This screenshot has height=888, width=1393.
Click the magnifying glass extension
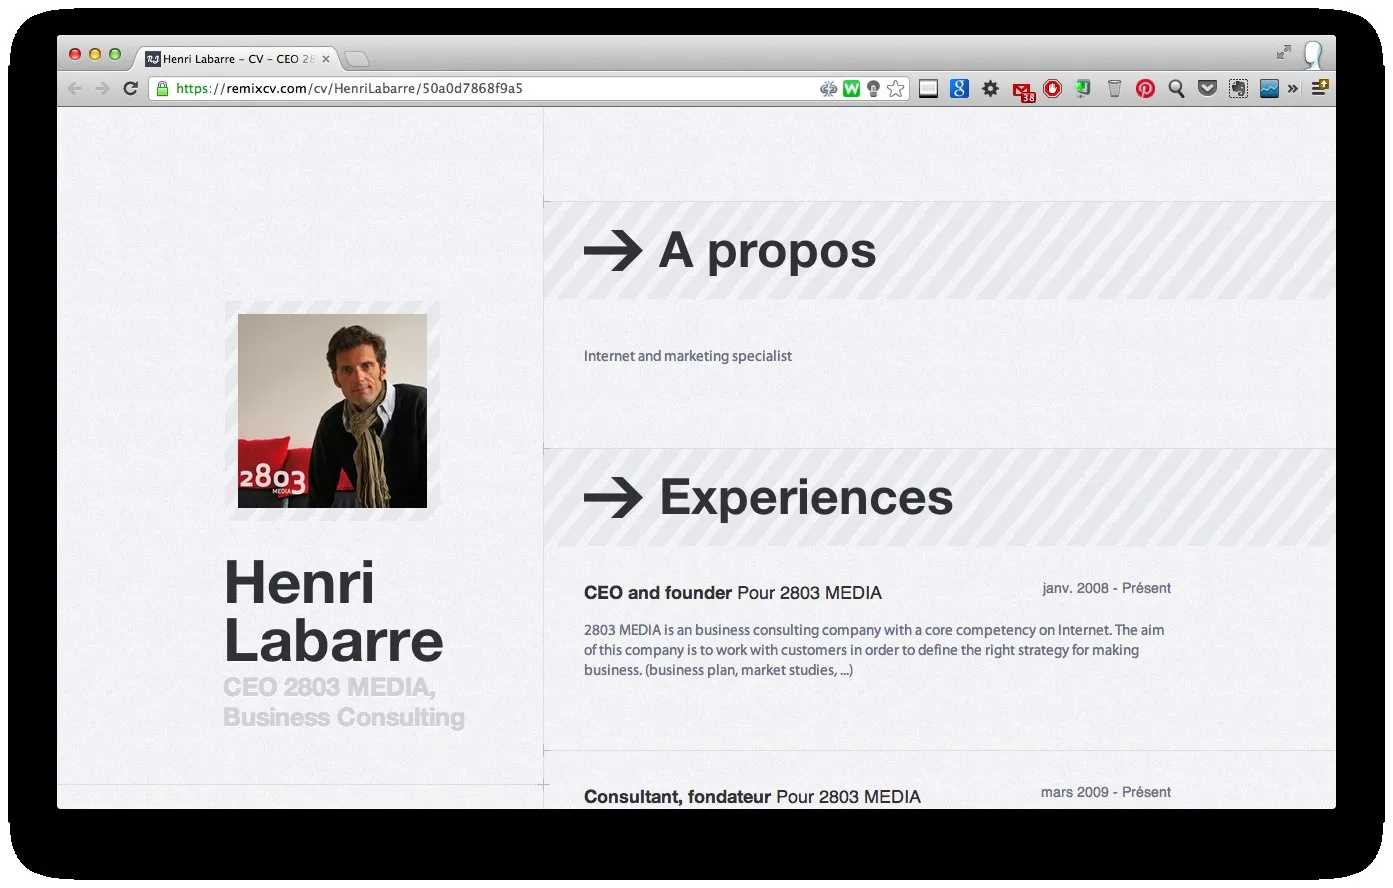tap(1177, 89)
